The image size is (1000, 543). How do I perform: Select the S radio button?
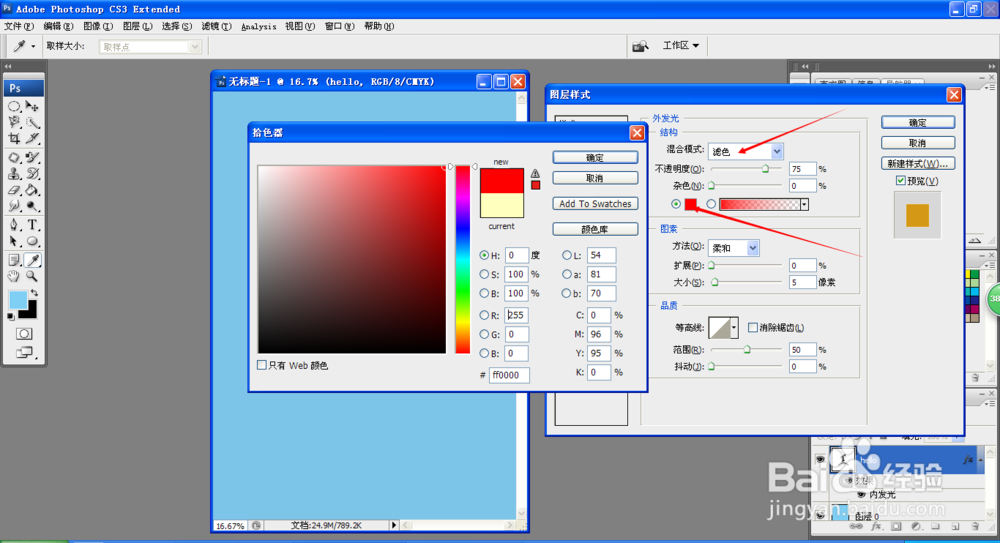click(484, 274)
